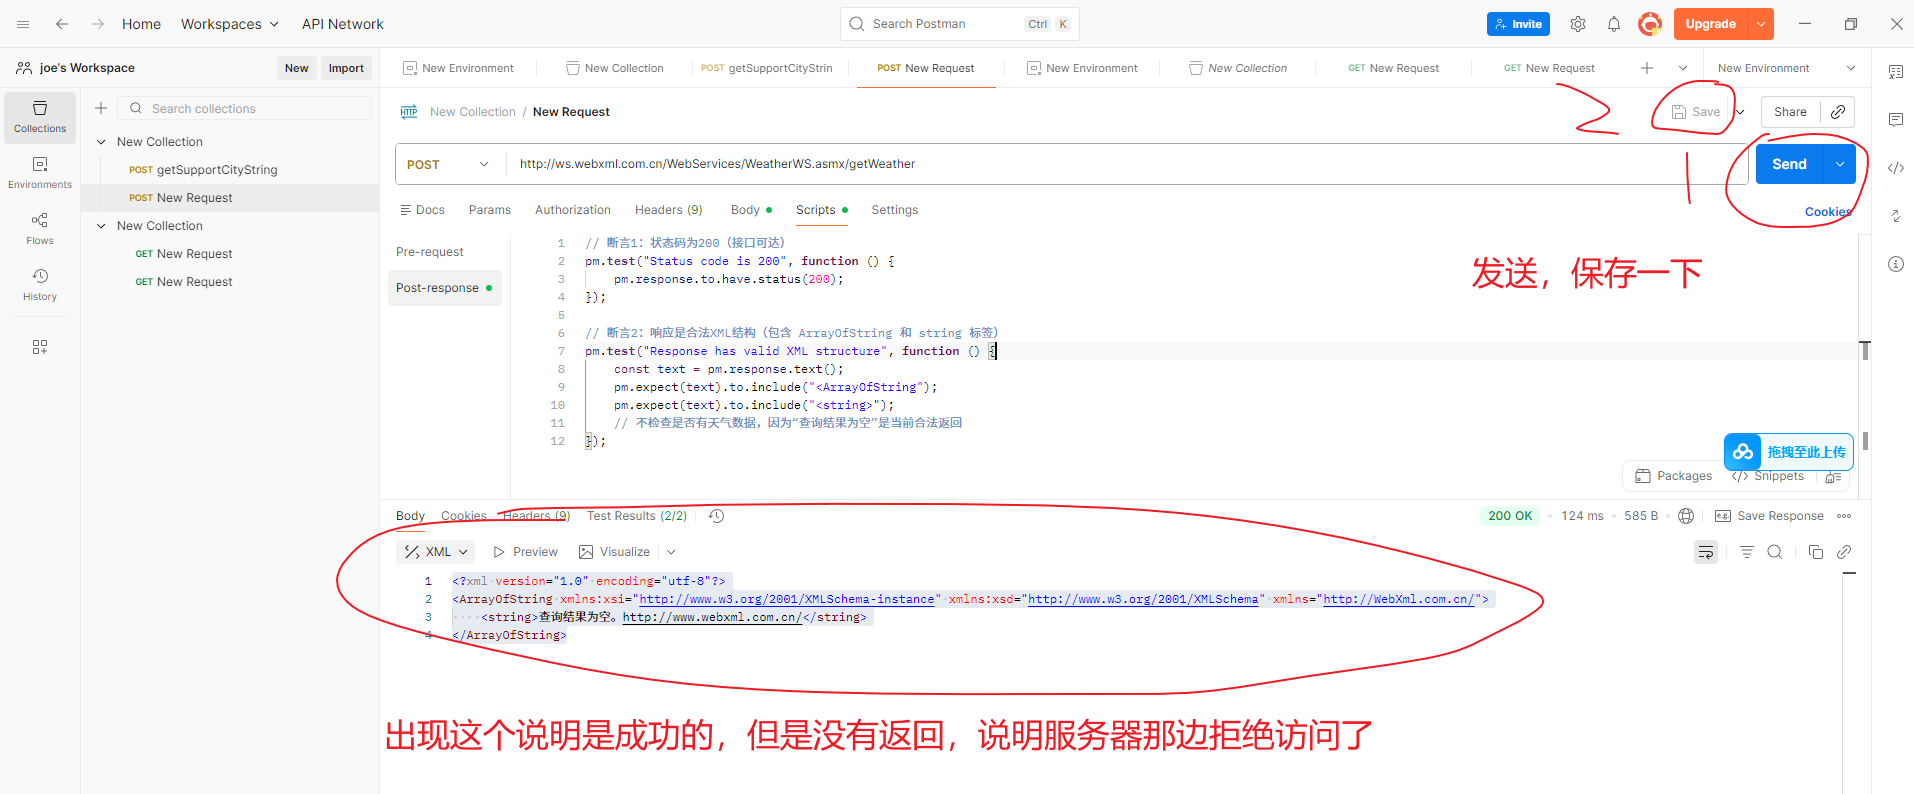Toggle word wrap in response body
1914x794 pixels.
[x=1706, y=552]
